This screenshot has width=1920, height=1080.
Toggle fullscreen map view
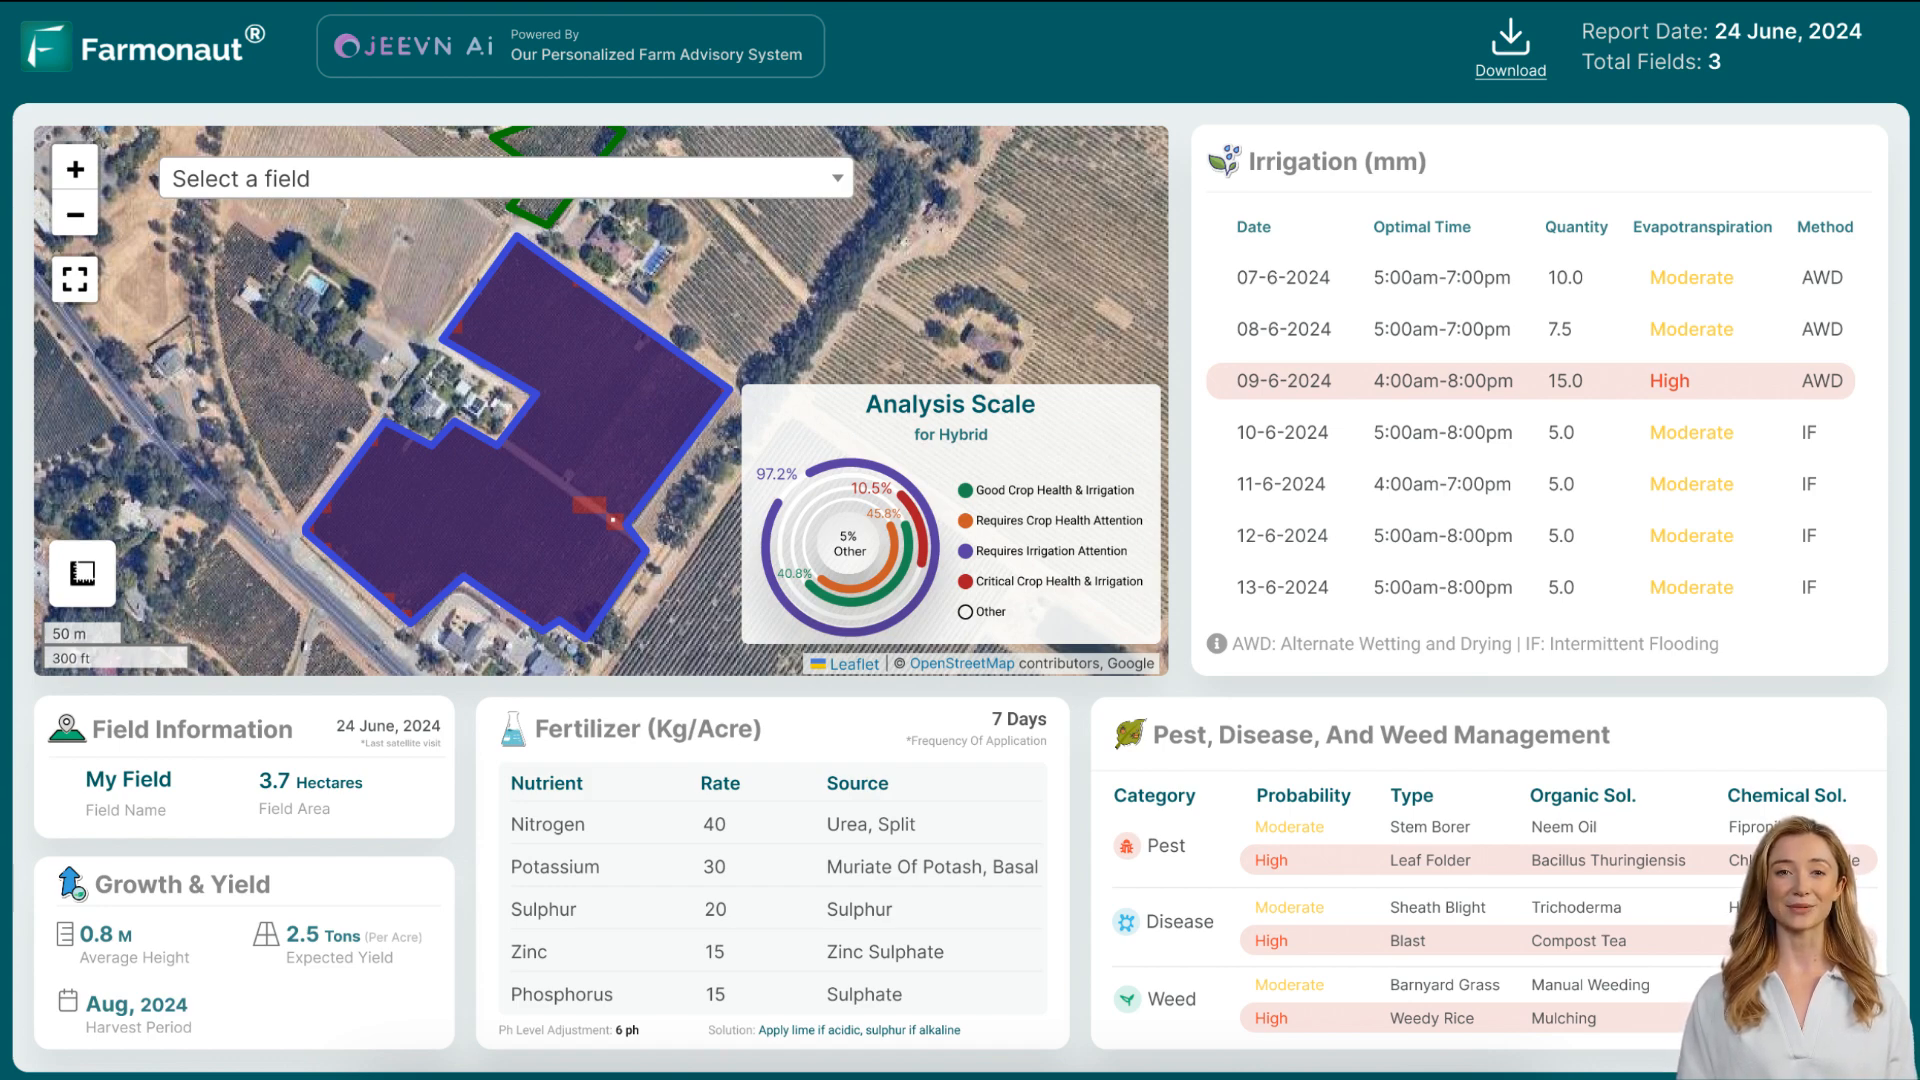click(x=75, y=278)
